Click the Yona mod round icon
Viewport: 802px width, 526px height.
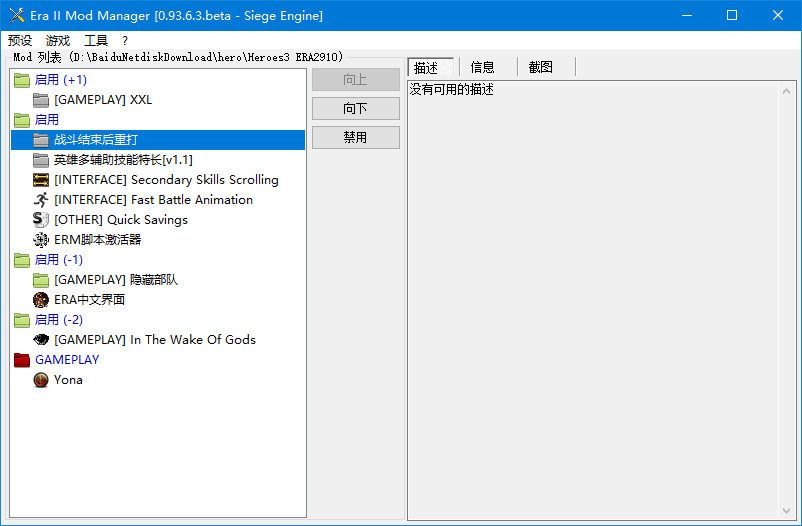point(41,380)
